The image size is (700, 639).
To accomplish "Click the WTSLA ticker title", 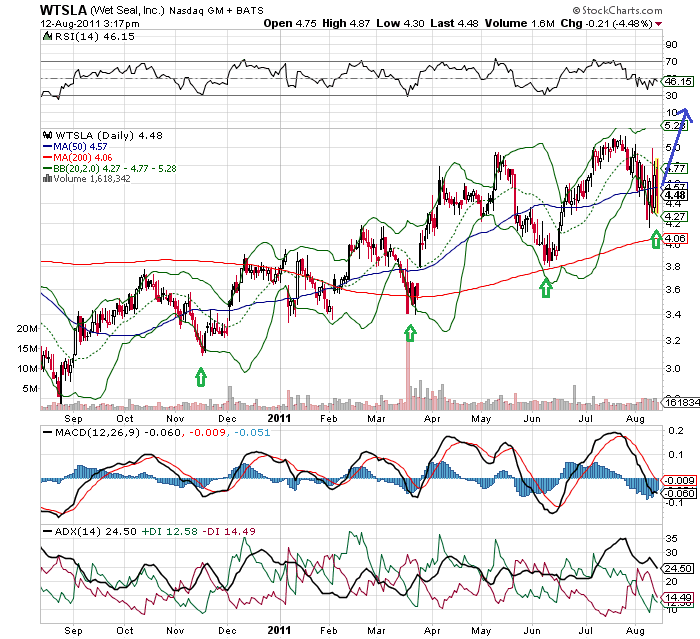I will coord(63,10).
